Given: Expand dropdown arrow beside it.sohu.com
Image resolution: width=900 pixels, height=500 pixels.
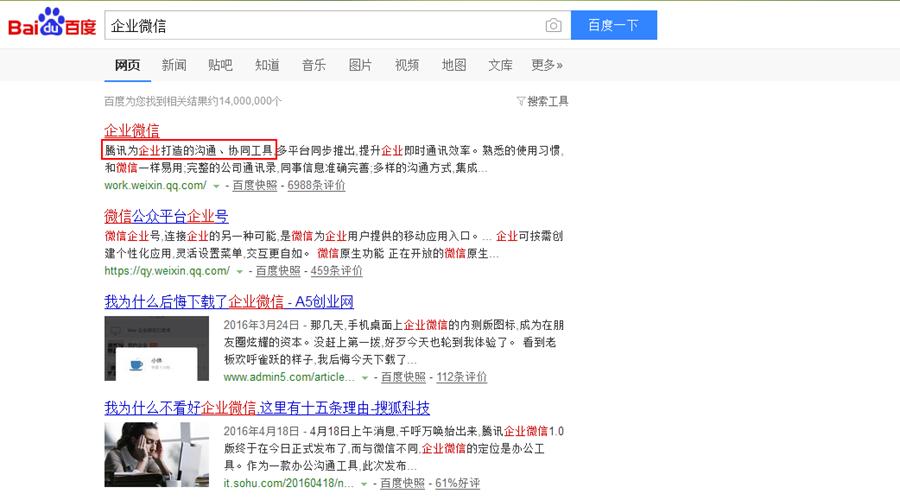Looking at the screenshot, I should [363, 484].
